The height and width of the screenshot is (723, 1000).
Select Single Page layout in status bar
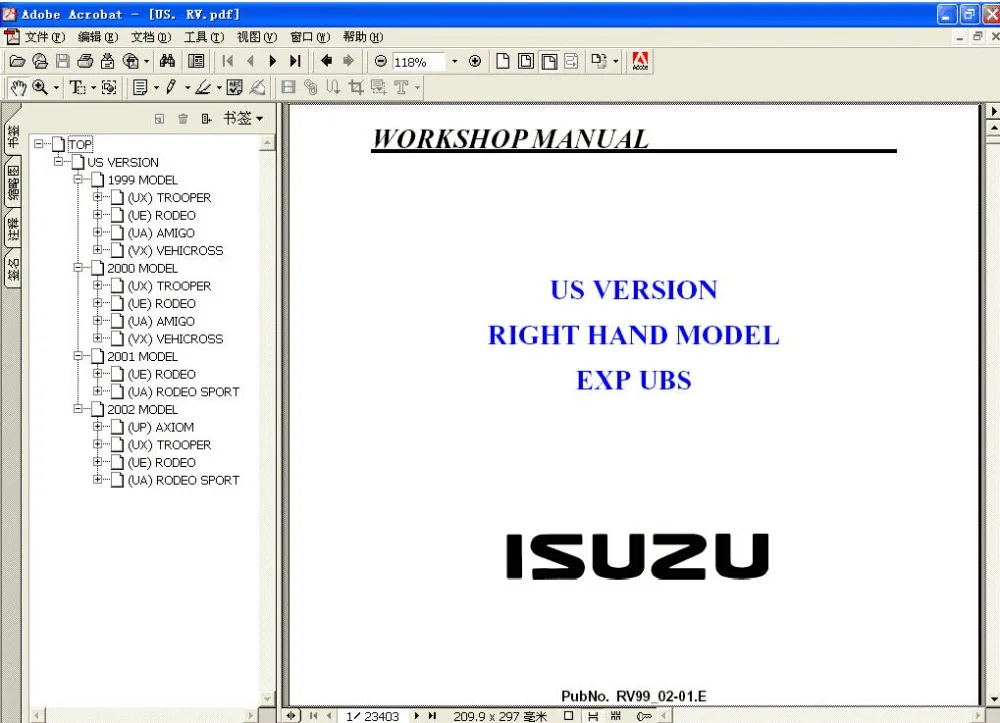[568, 716]
